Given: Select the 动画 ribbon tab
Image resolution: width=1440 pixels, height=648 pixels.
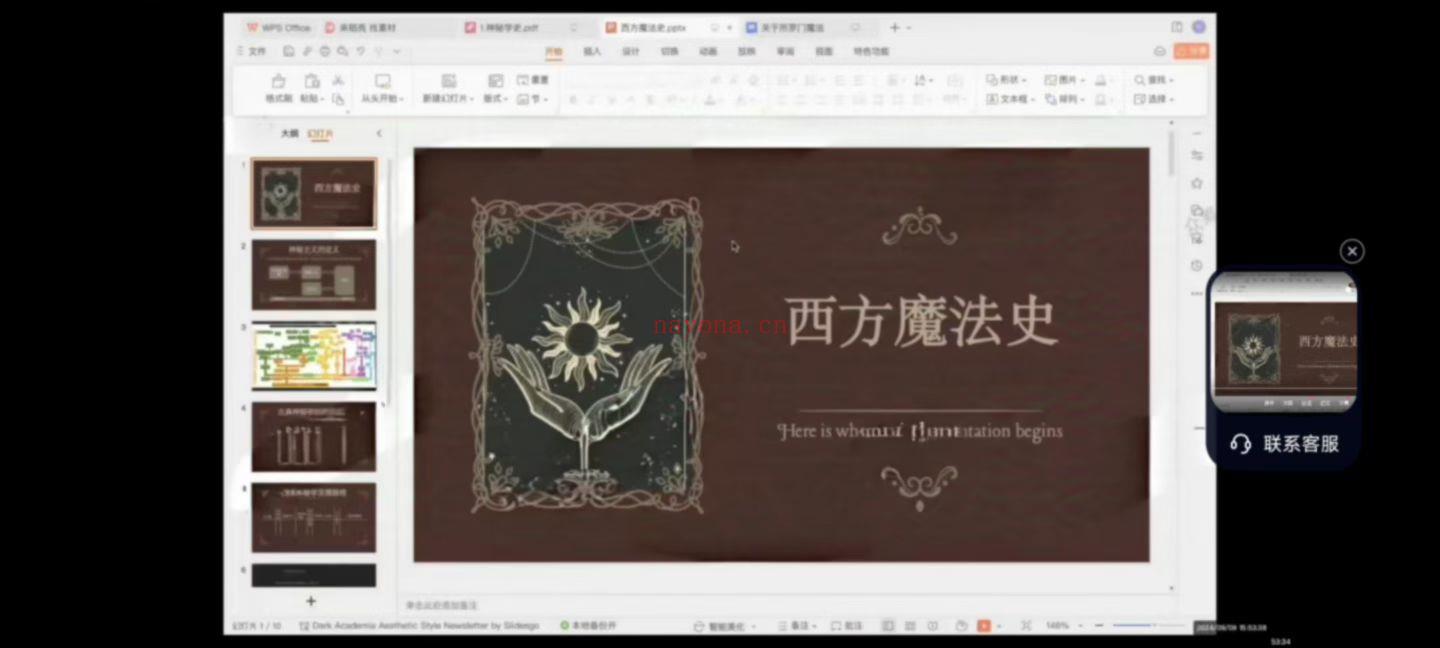Looking at the screenshot, I should coord(708,51).
